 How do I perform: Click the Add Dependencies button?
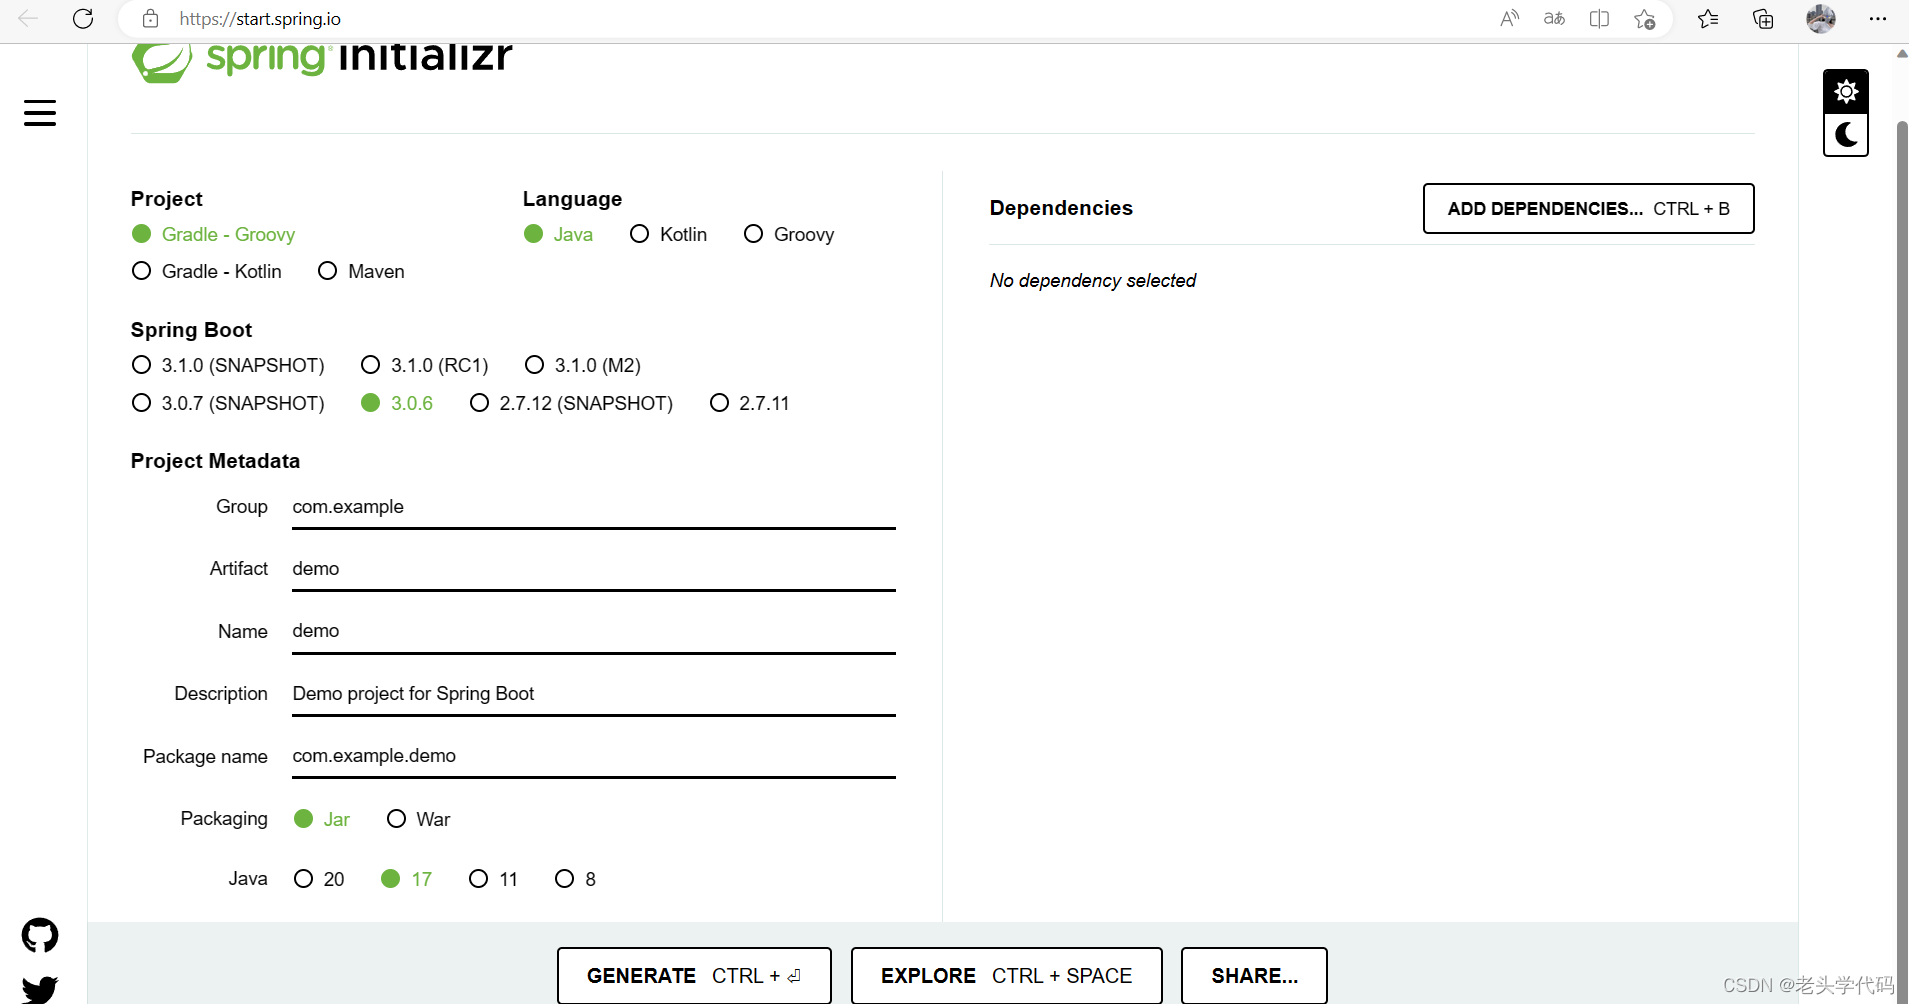click(x=1588, y=208)
